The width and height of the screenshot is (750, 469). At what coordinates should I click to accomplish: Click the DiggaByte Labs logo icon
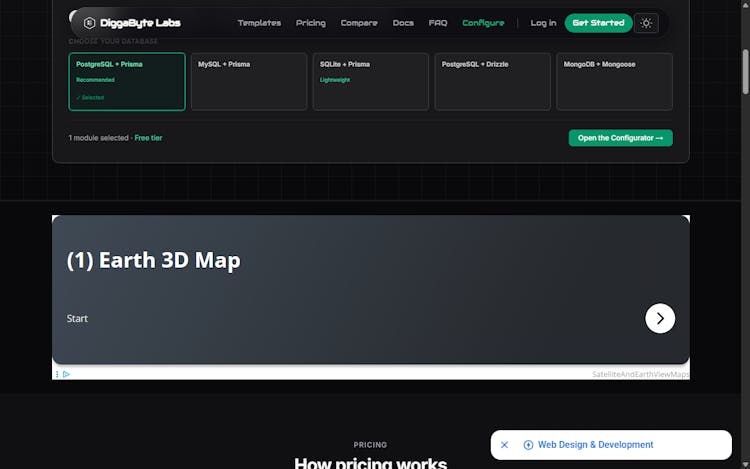coord(90,23)
